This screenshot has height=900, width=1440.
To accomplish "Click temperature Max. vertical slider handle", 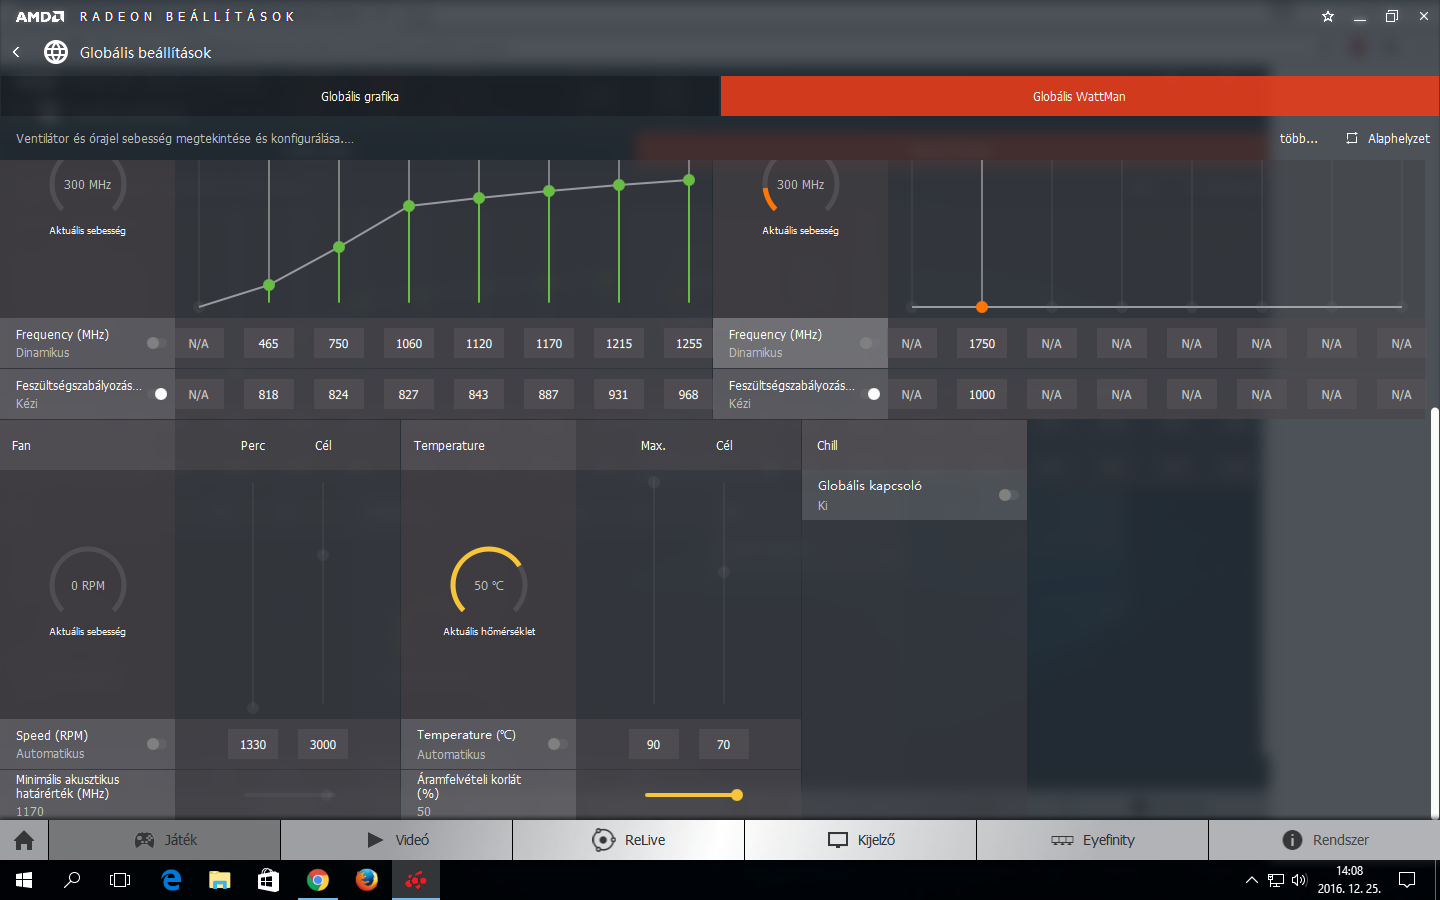I will click(x=654, y=482).
